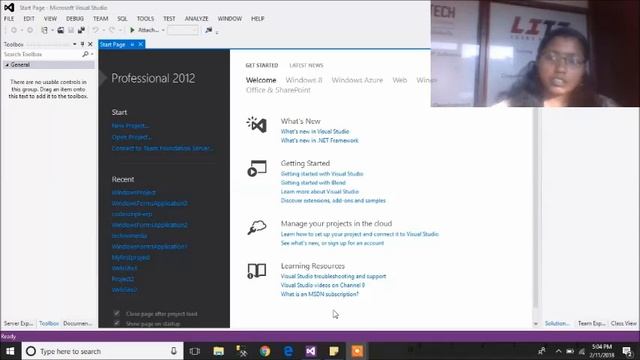This screenshot has height=360, width=640.
Task: Switch to the Server Explorer panel tab
Action: tap(18, 323)
